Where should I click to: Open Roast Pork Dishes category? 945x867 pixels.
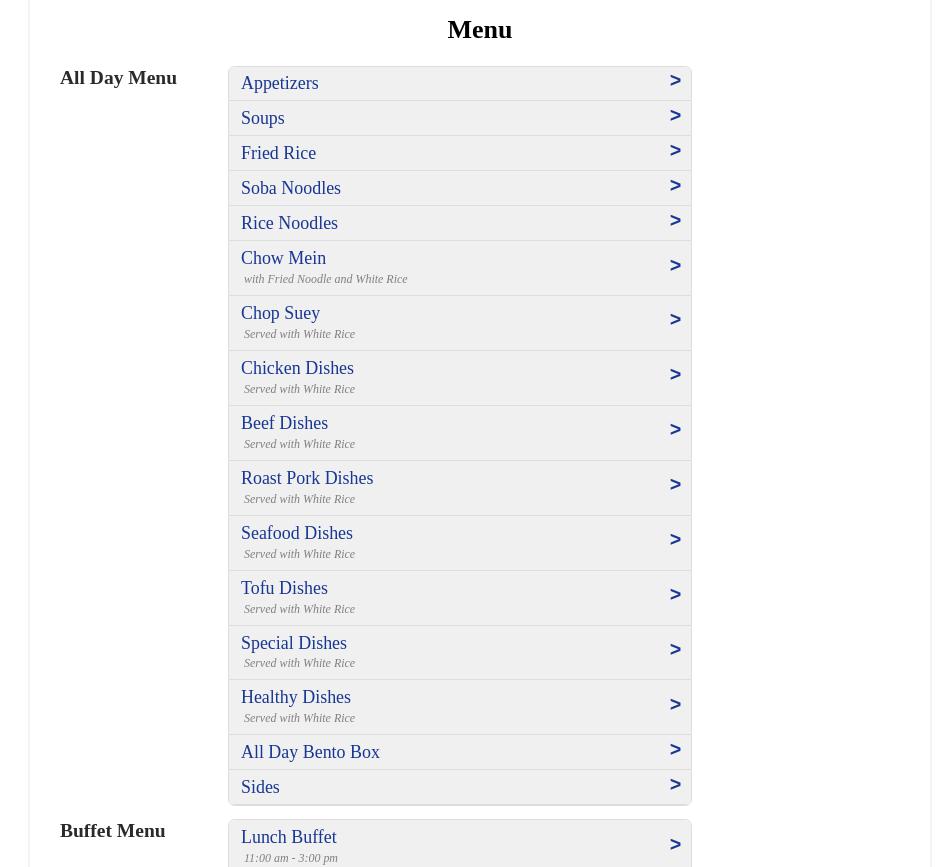[x=307, y=479]
